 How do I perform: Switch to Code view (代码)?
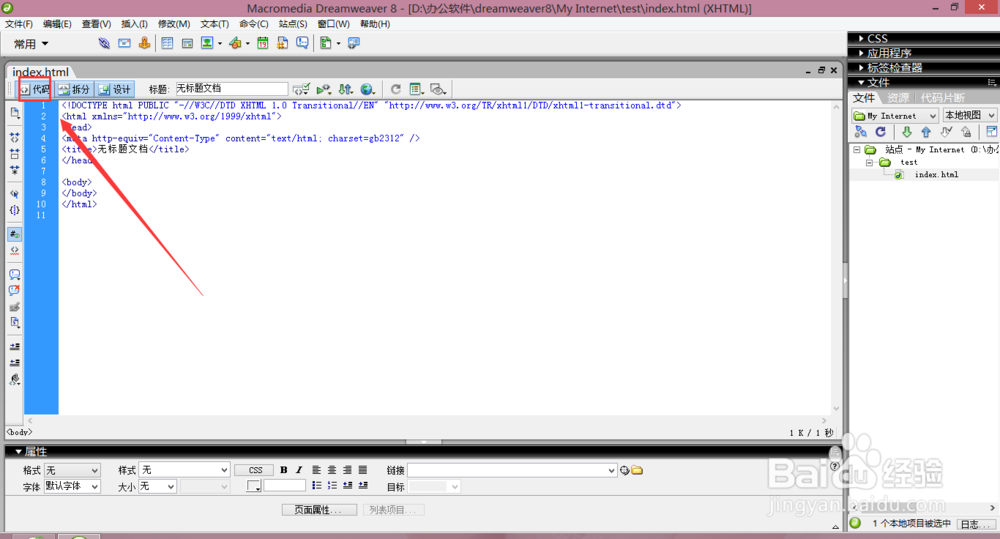pyautogui.click(x=34, y=89)
